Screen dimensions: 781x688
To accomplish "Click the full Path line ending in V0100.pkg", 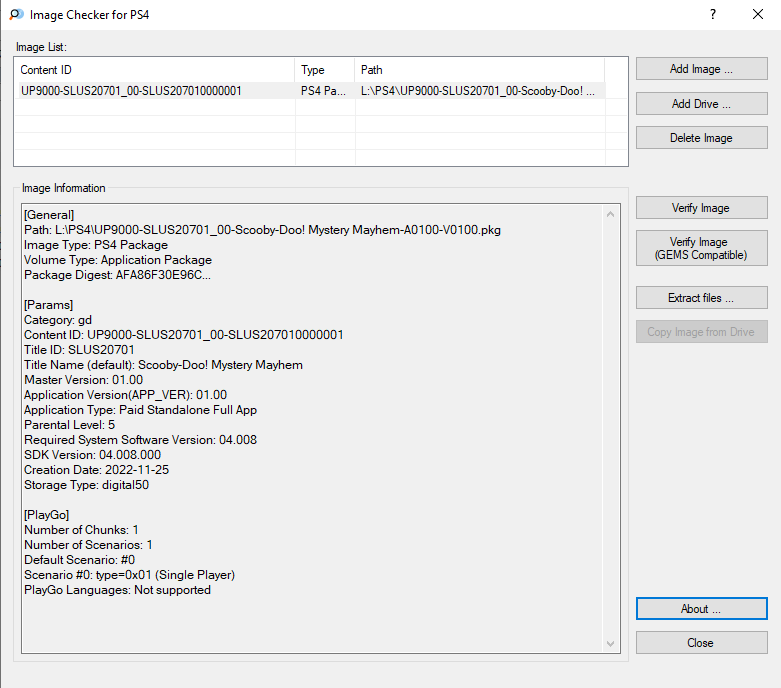I will [262, 230].
